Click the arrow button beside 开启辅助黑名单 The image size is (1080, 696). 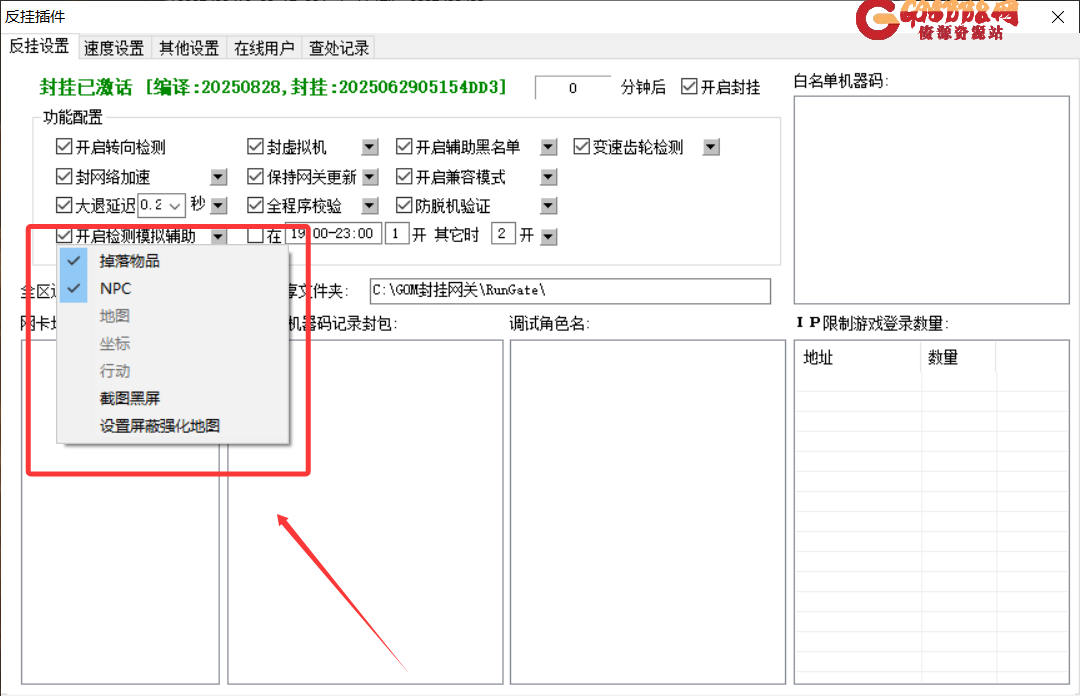click(548, 148)
